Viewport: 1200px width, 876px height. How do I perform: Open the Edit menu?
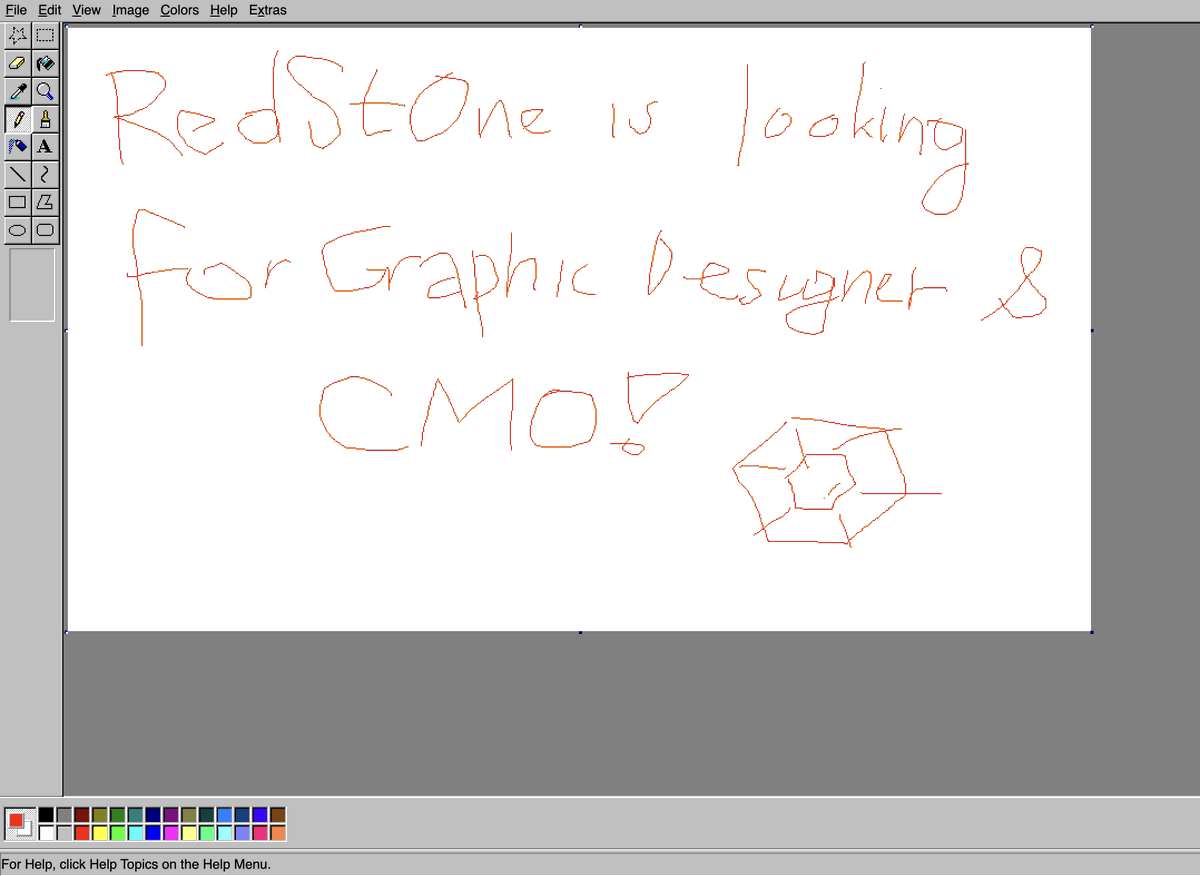click(x=50, y=10)
